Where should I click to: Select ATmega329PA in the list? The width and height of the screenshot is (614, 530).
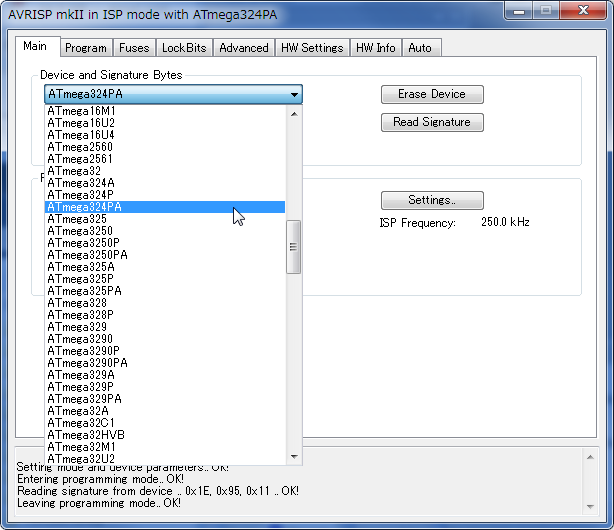coord(165,399)
